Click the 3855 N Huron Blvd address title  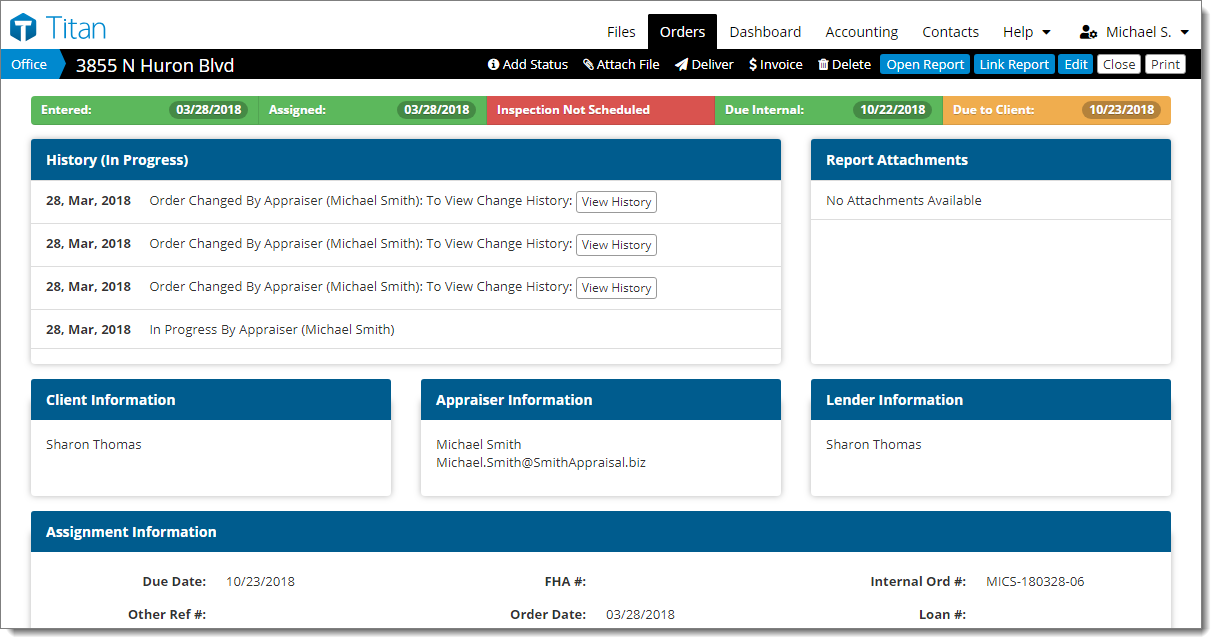[x=155, y=66]
